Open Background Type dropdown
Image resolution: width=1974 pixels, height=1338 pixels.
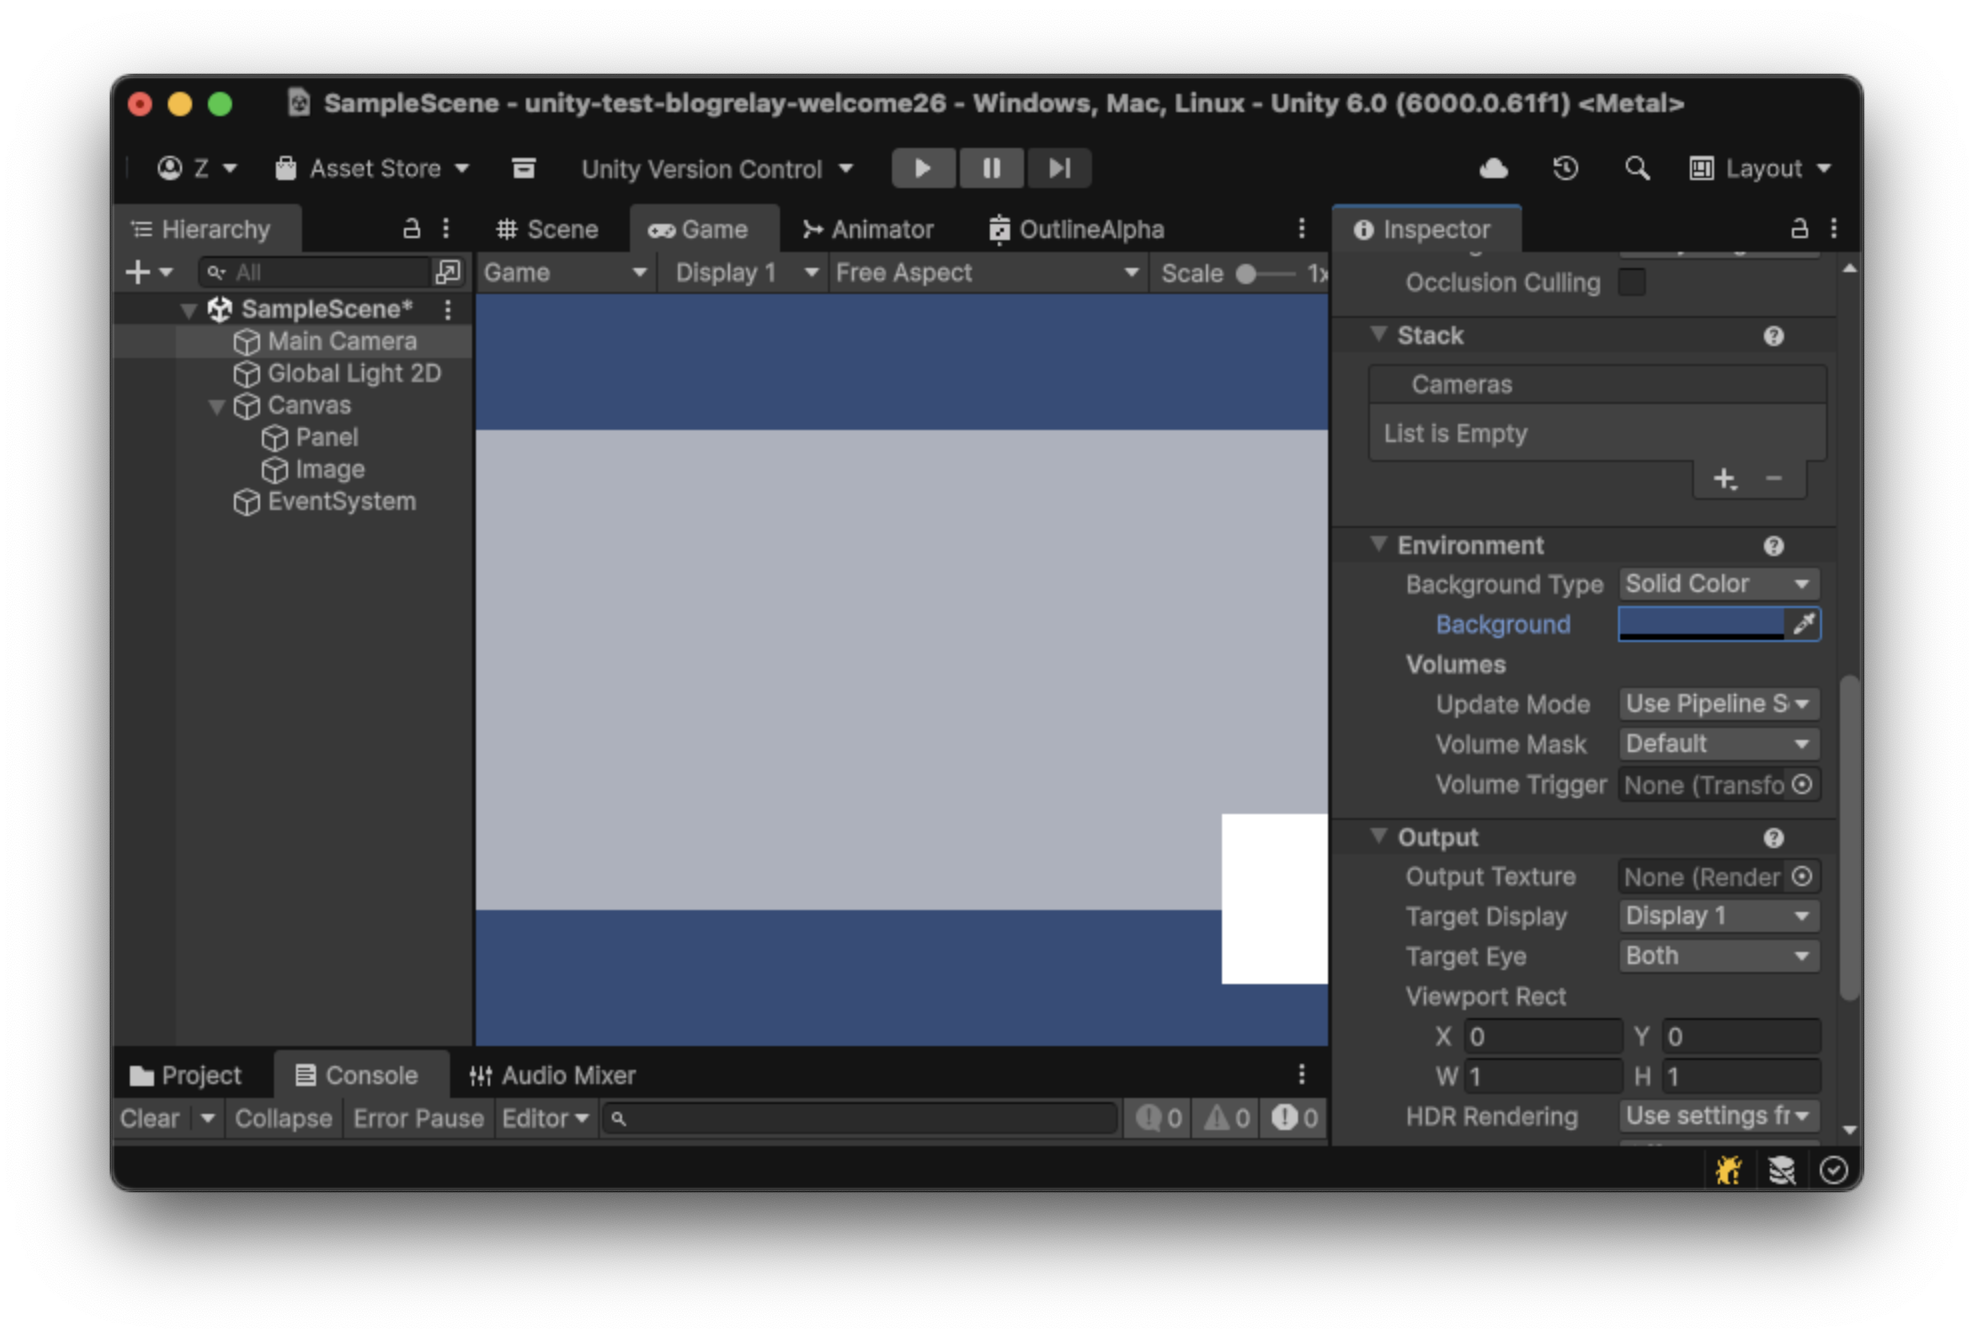(x=1717, y=584)
